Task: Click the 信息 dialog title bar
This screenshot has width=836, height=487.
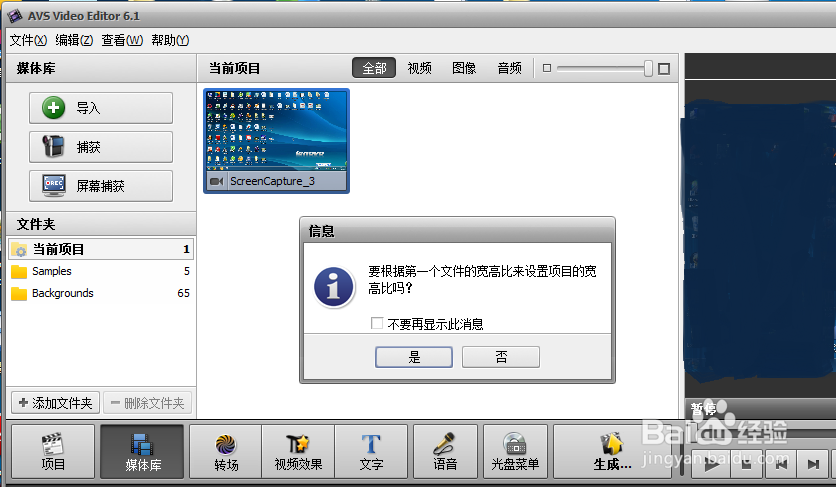Action: [457, 230]
